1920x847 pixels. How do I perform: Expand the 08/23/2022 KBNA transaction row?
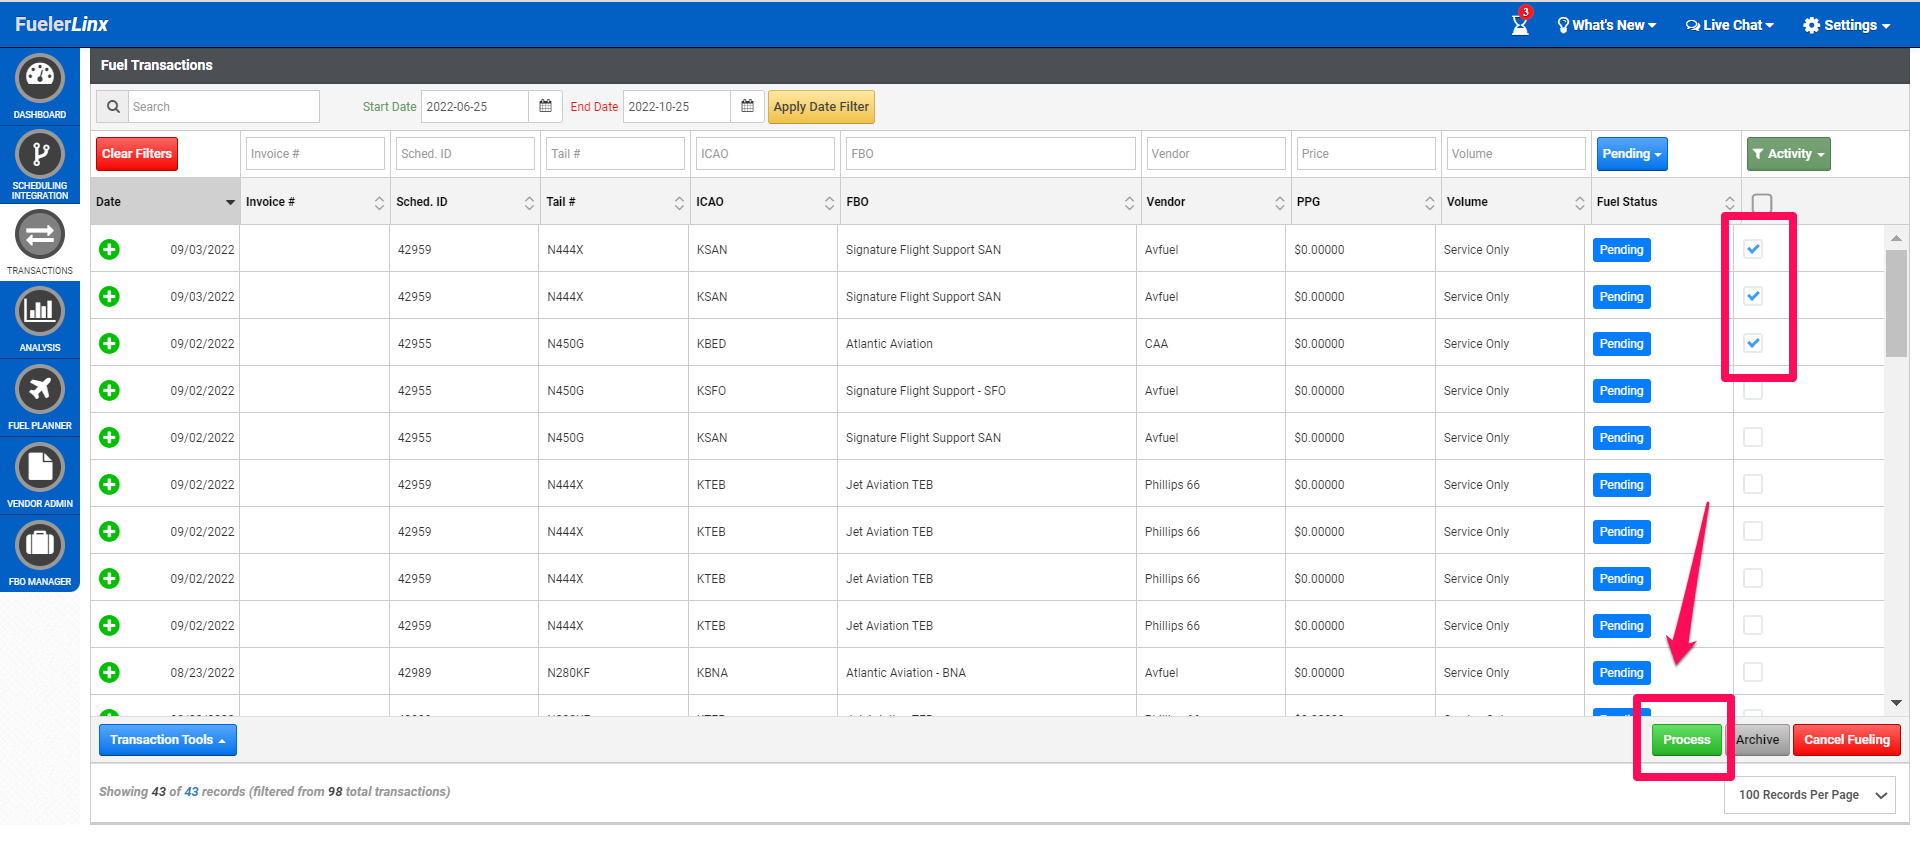[x=109, y=672]
